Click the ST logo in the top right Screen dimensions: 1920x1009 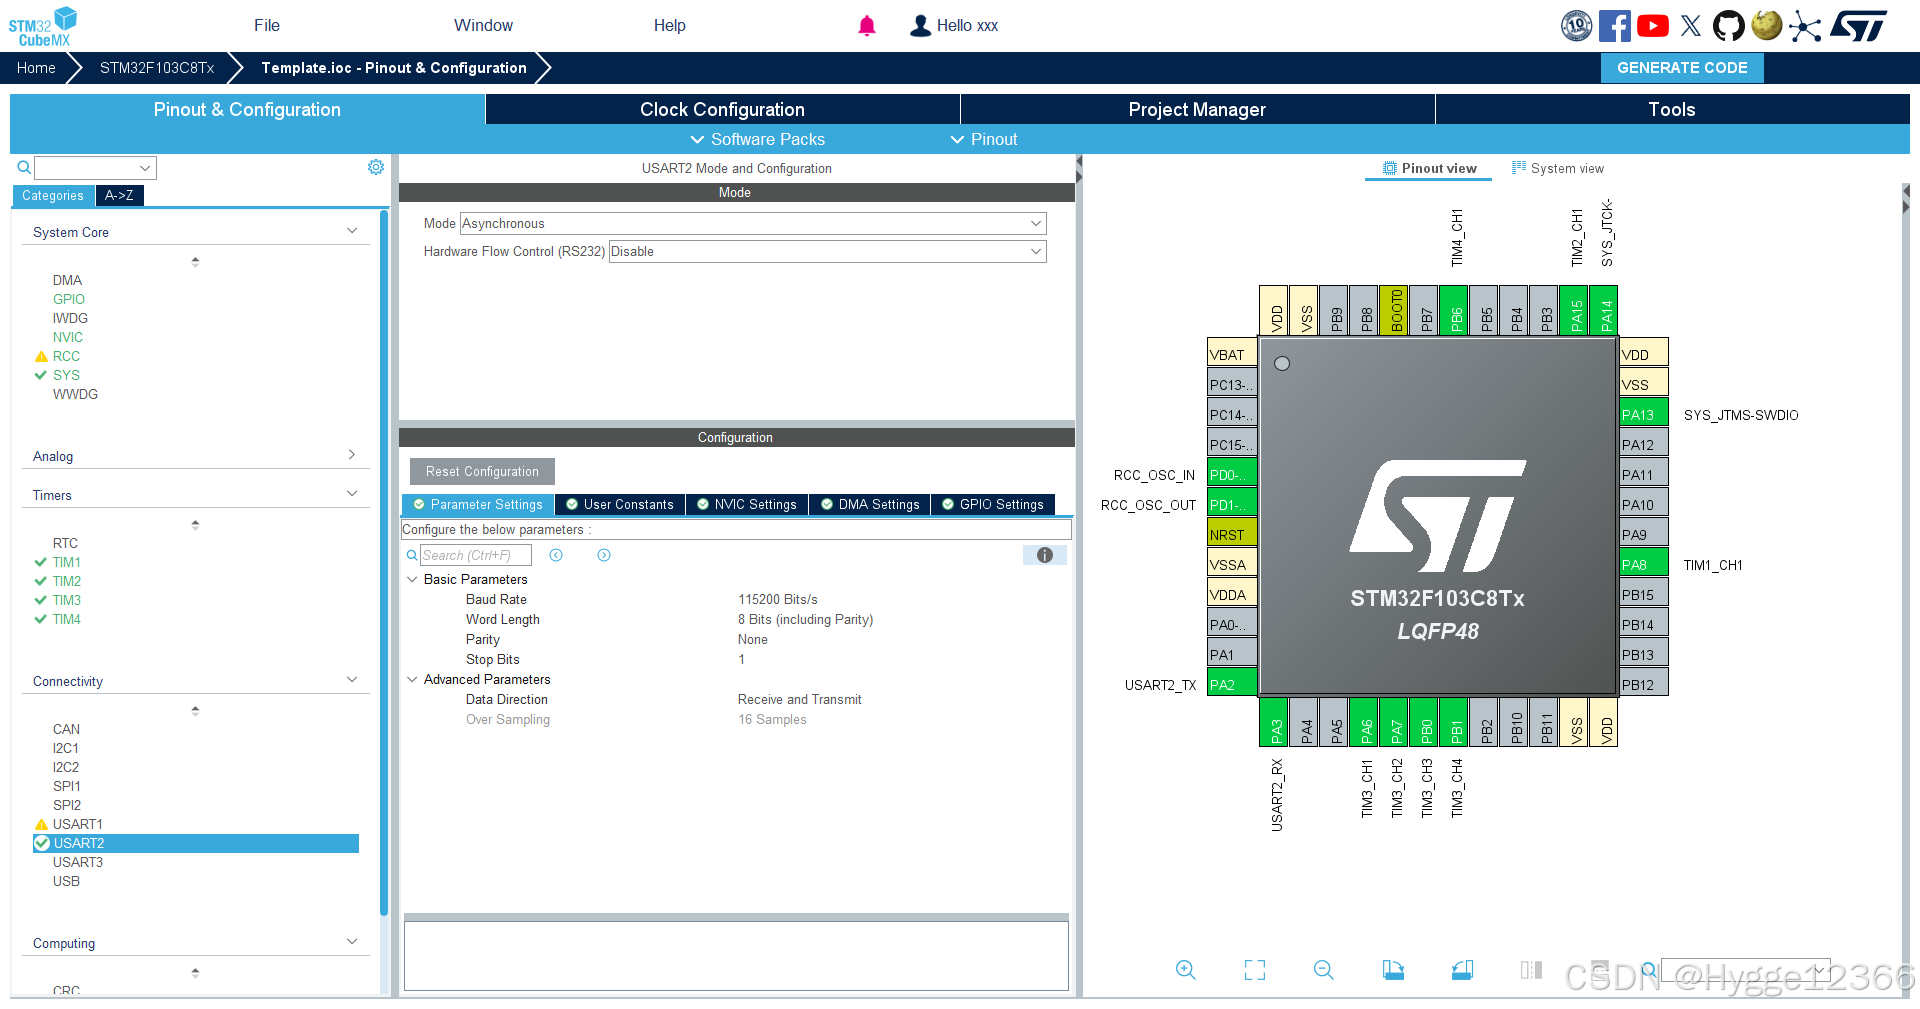pos(1859,26)
